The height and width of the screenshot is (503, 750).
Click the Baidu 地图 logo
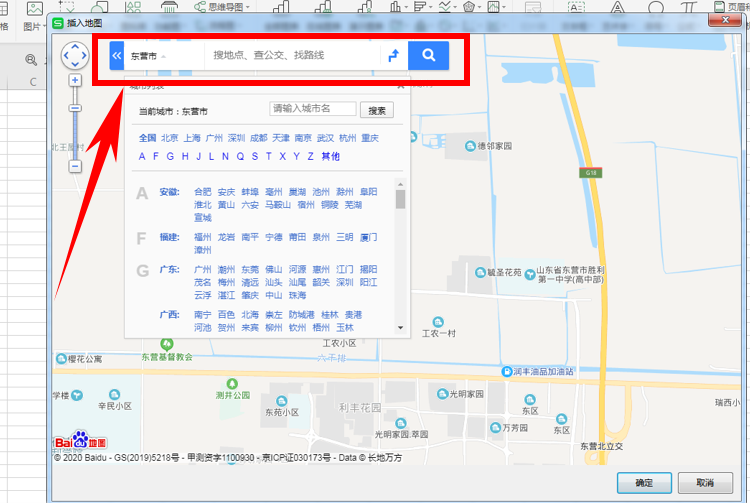click(x=80, y=440)
